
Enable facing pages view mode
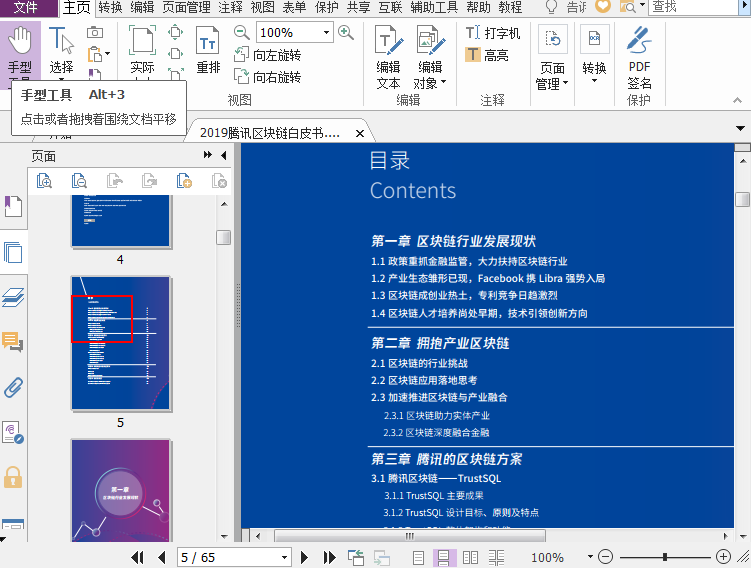point(470,557)
